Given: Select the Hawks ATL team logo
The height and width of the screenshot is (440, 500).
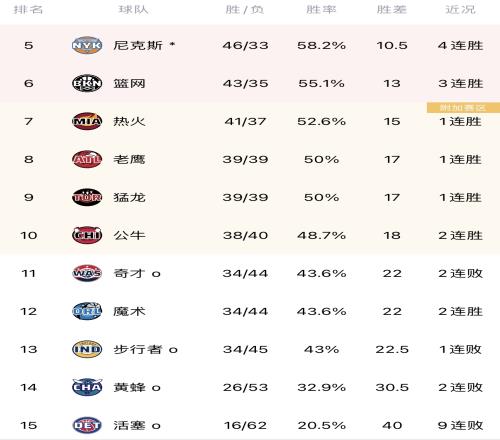Looking at the screenshot, I should [x=87, y=159].
